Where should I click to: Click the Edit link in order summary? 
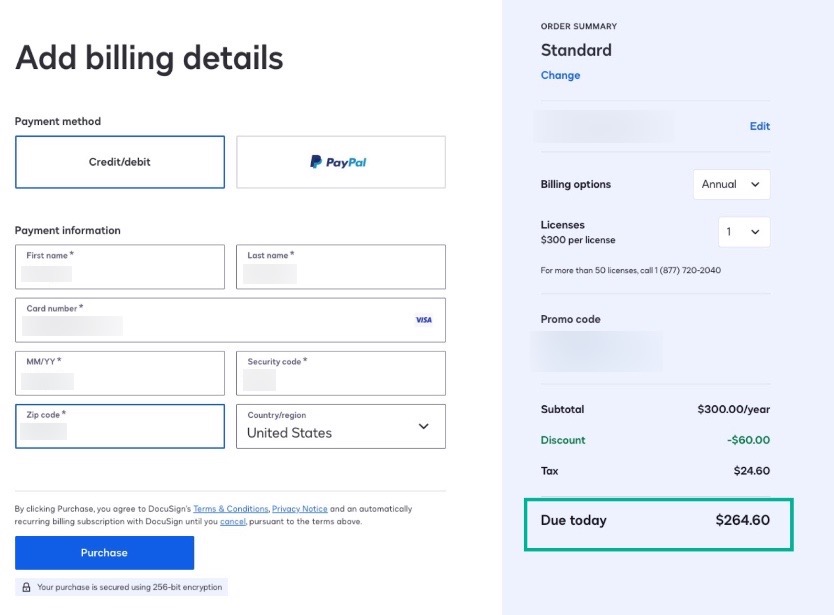pyautogui.click(x=759, y=126)
